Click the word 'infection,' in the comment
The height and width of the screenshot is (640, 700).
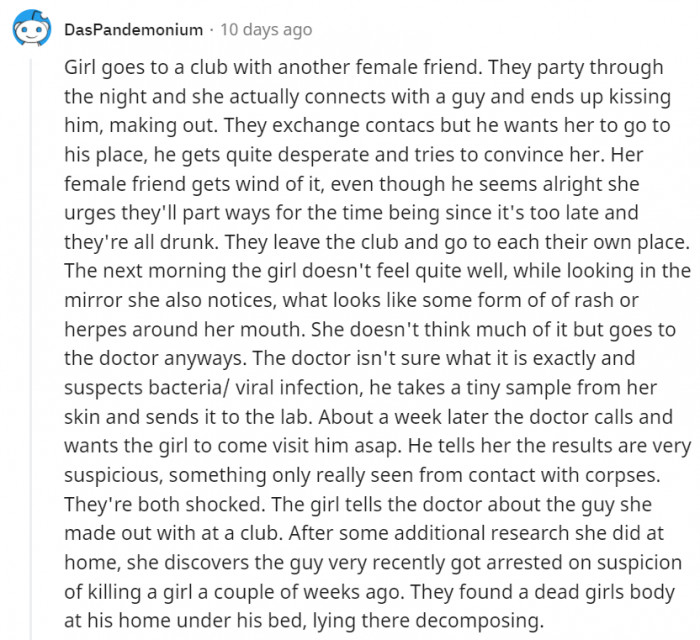(320, 388)
